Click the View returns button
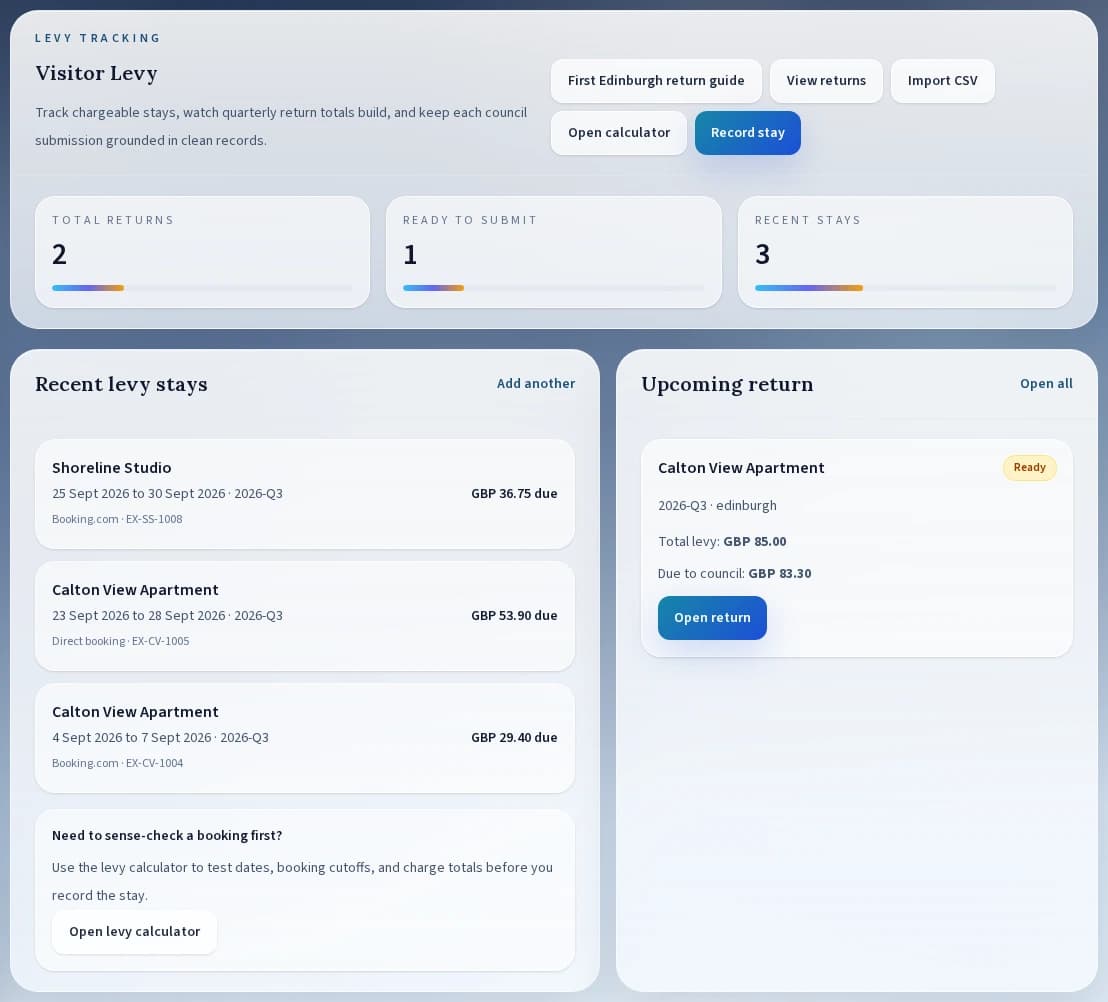This screenshot has width=1108, height=1002. coord(826,81)
